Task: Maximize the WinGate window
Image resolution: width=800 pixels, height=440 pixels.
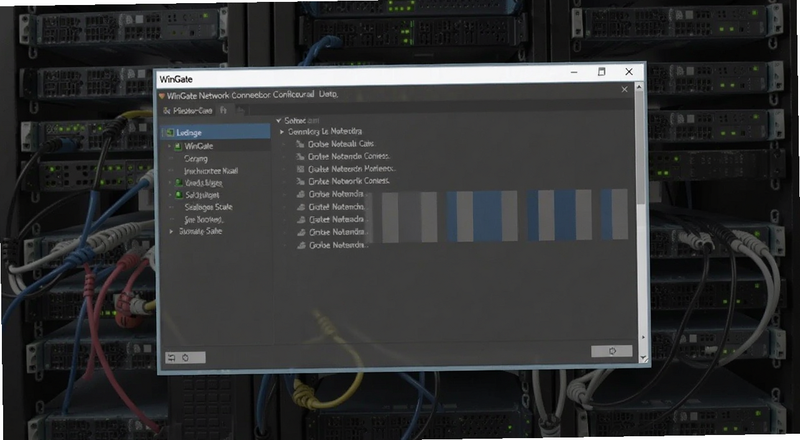Action: (x=602, y=72)
